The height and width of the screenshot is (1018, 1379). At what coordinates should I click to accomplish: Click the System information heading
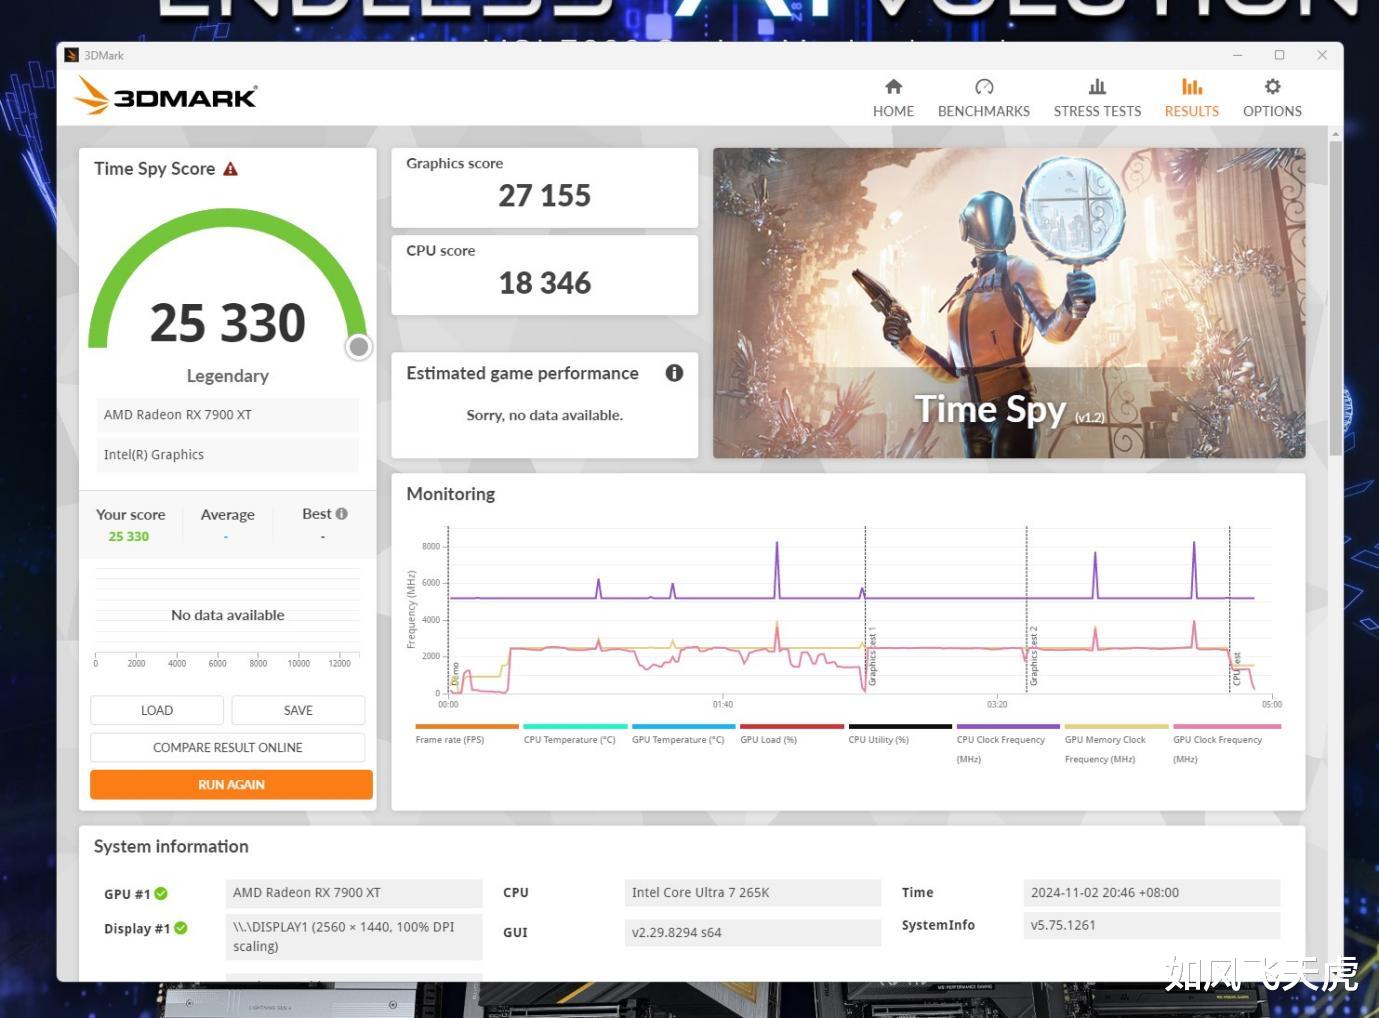click(171, 846)
